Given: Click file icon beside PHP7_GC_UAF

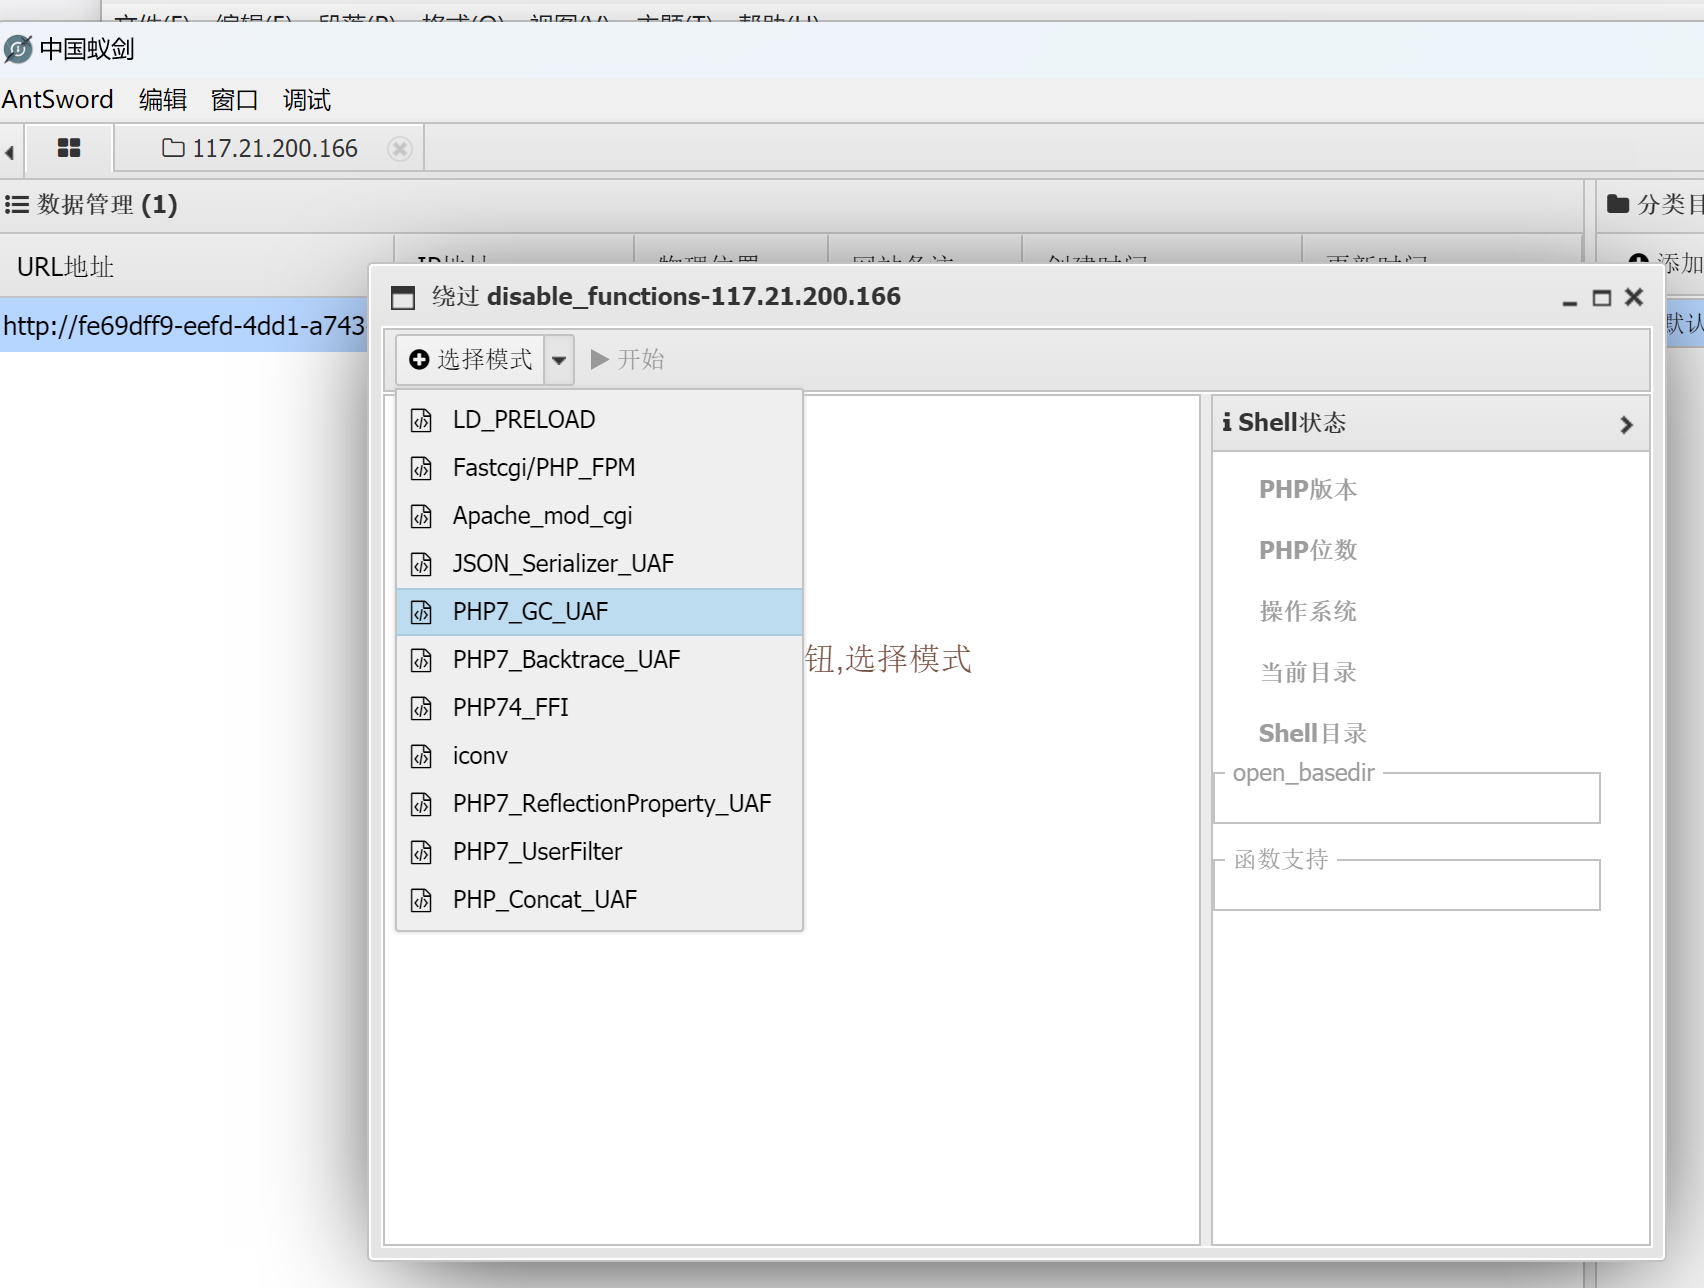Looking at the screenshot, I should click(421, 612).
